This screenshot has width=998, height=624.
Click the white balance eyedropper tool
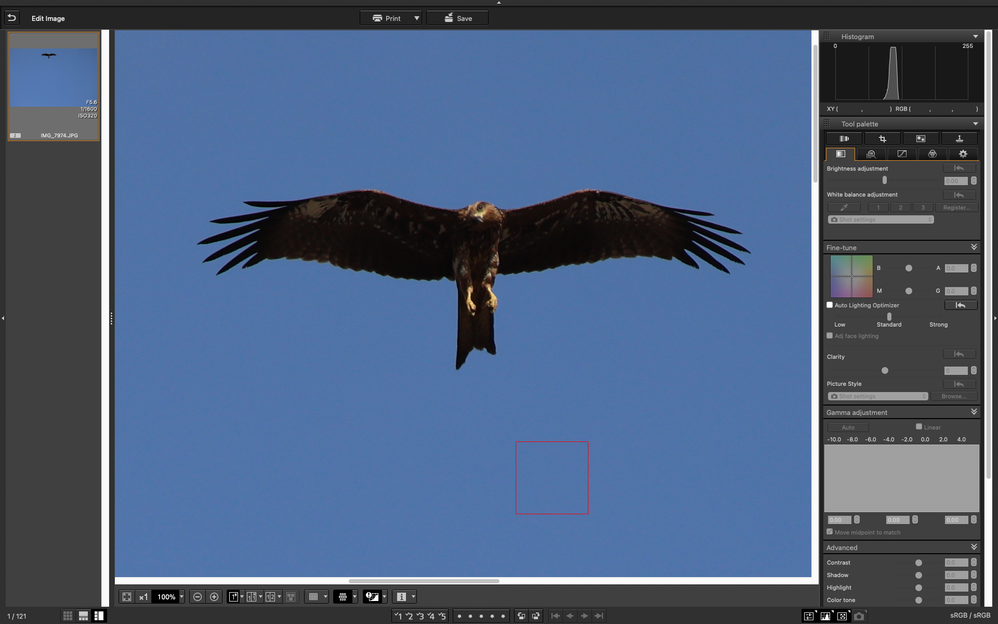click(845, 207)
